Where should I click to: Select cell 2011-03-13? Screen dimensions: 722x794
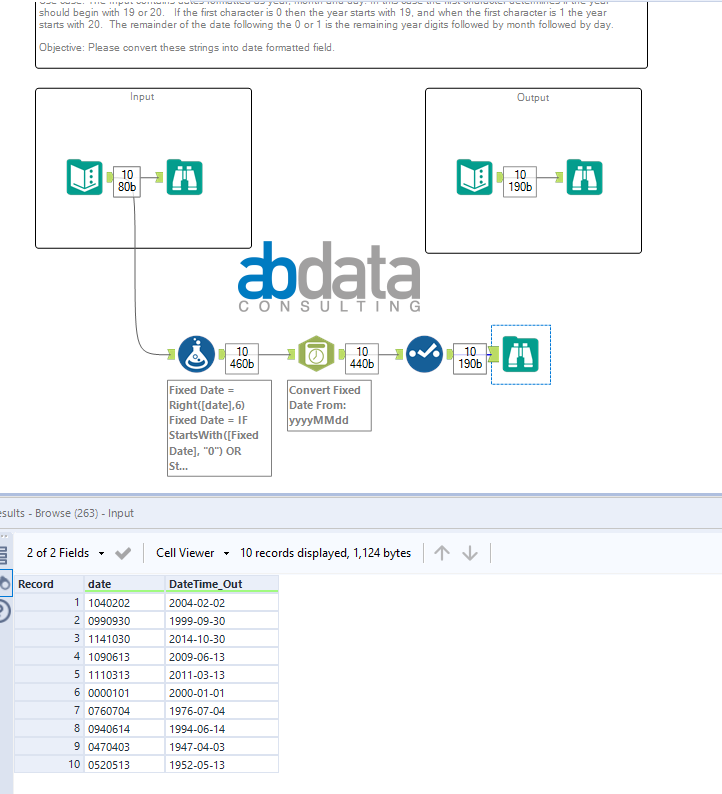click(x=222, y=675)
